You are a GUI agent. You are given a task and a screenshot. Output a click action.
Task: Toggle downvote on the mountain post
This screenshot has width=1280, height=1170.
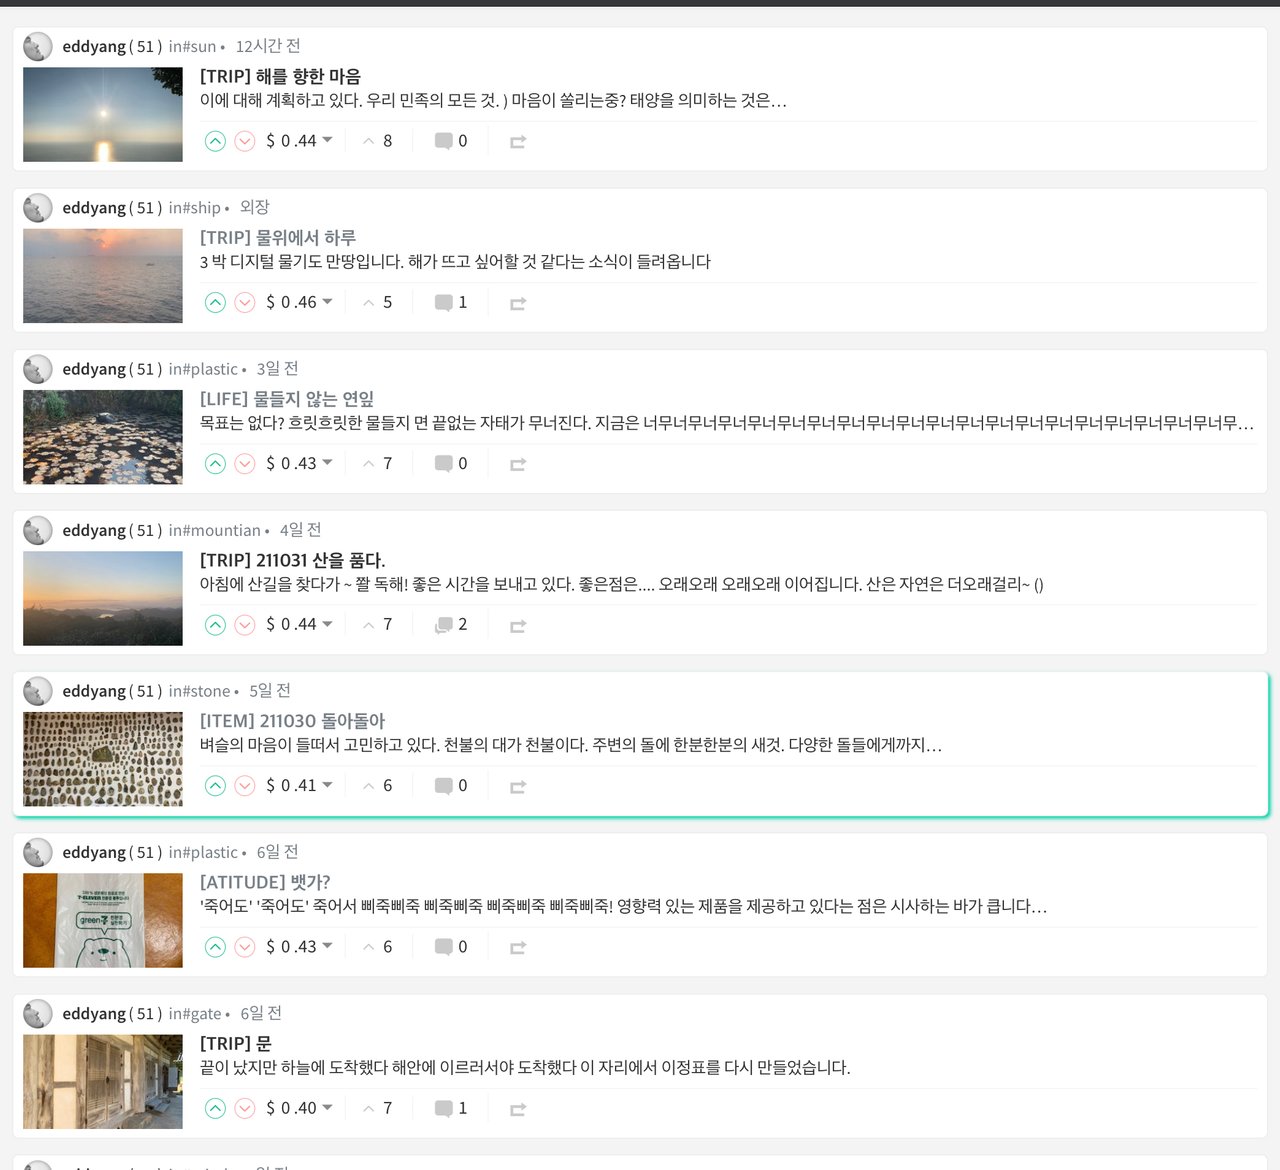(245, 625)
